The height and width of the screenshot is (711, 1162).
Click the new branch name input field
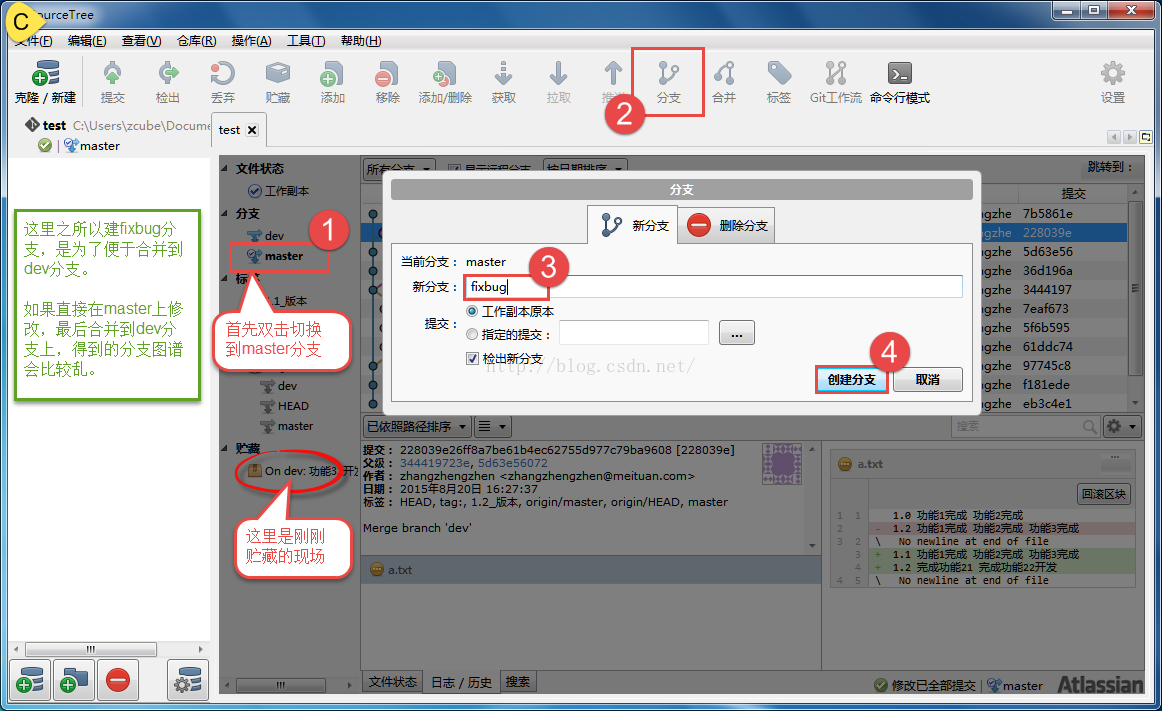(x=713, y=287)
